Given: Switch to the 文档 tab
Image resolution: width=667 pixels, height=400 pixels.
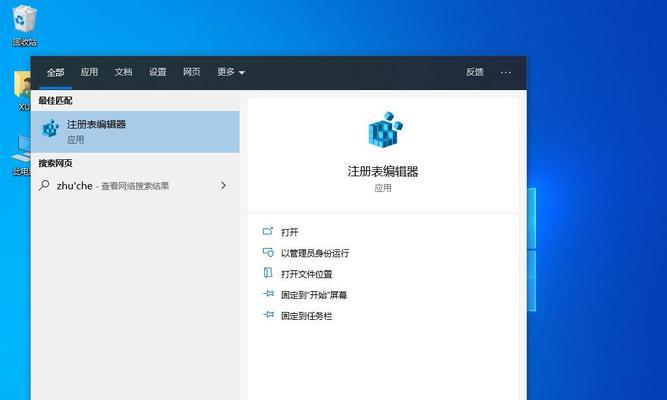Looking at the screenshot, I should [x=123, y=72].
